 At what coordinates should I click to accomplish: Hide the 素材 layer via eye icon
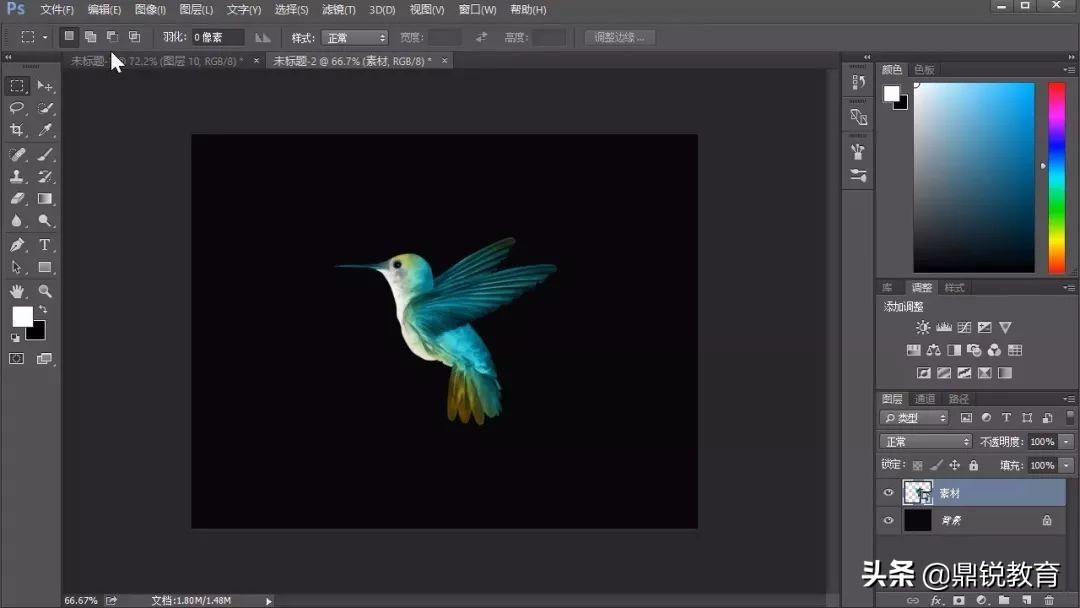[889, 493]
